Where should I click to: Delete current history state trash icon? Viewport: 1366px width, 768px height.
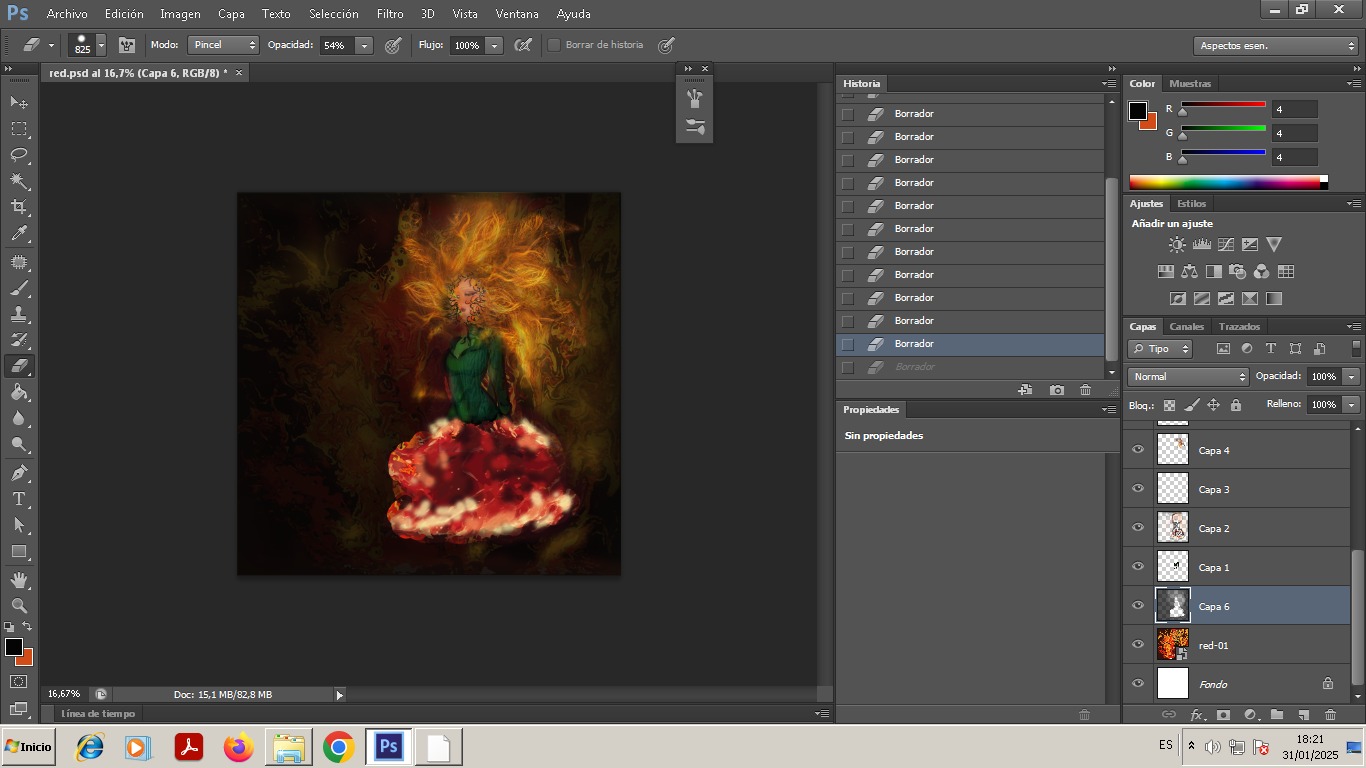pyautogui.click(x=1085, y=390)
